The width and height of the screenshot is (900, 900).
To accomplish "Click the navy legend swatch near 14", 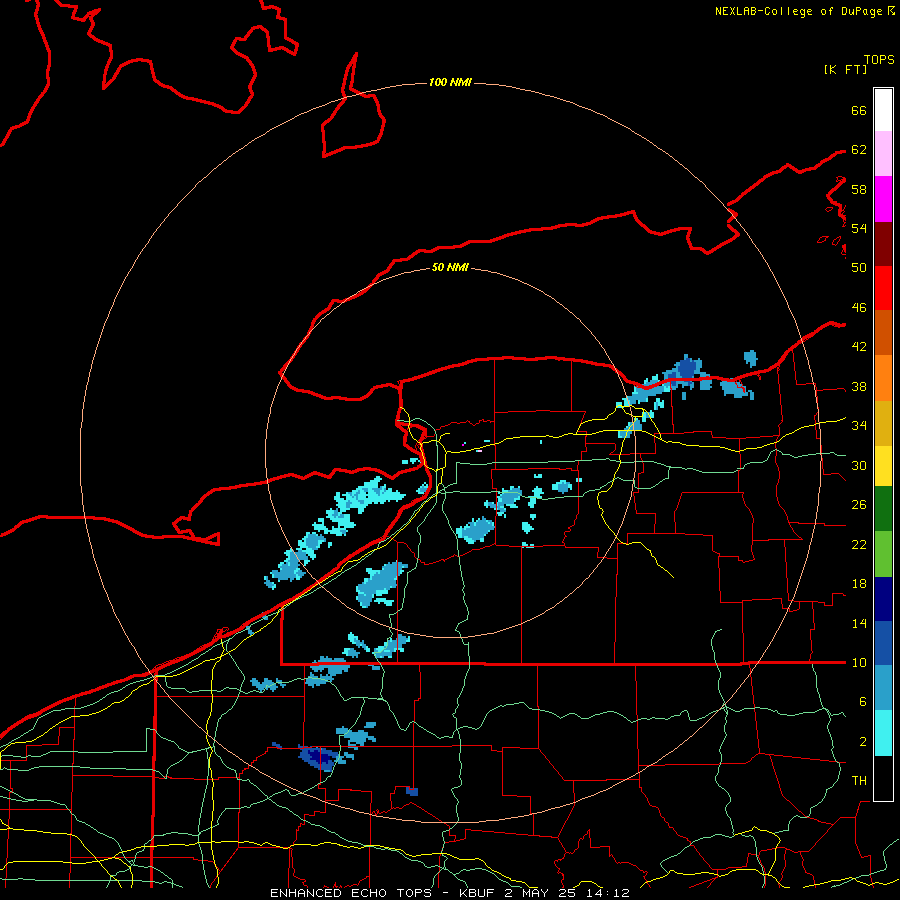I will click(883, 599).
